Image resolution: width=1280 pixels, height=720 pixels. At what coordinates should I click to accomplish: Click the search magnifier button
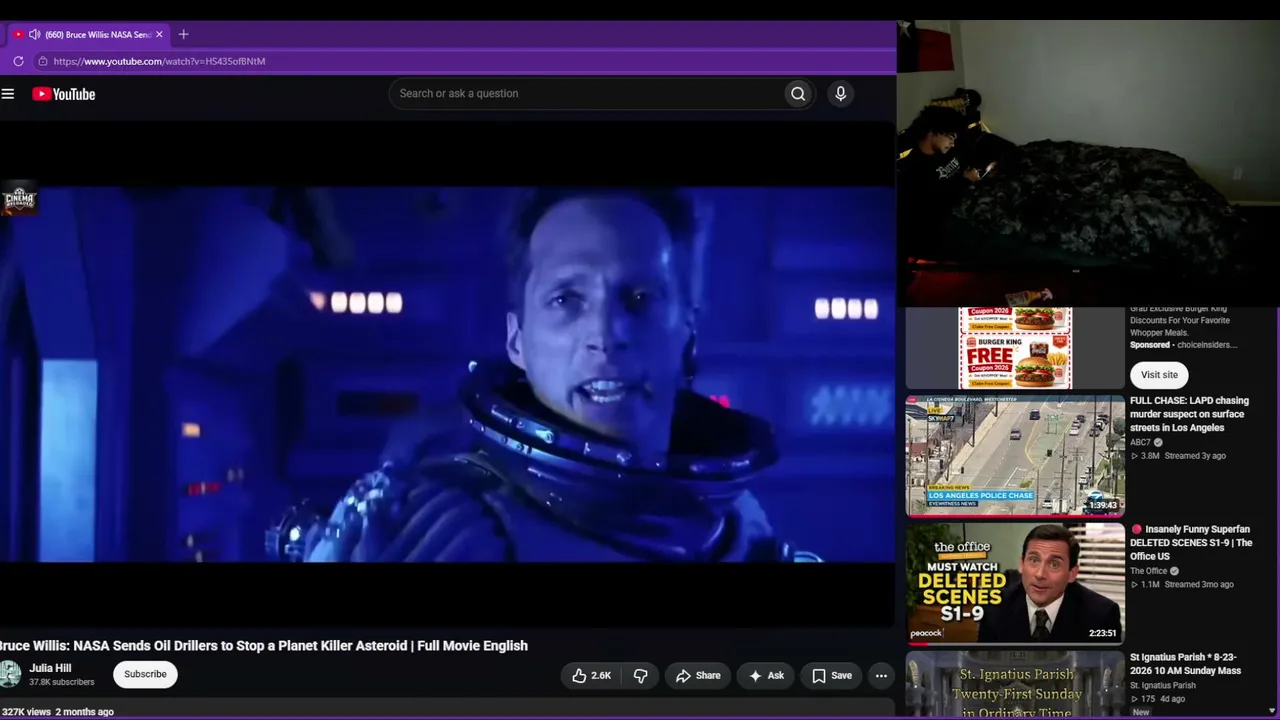(798, 94)
